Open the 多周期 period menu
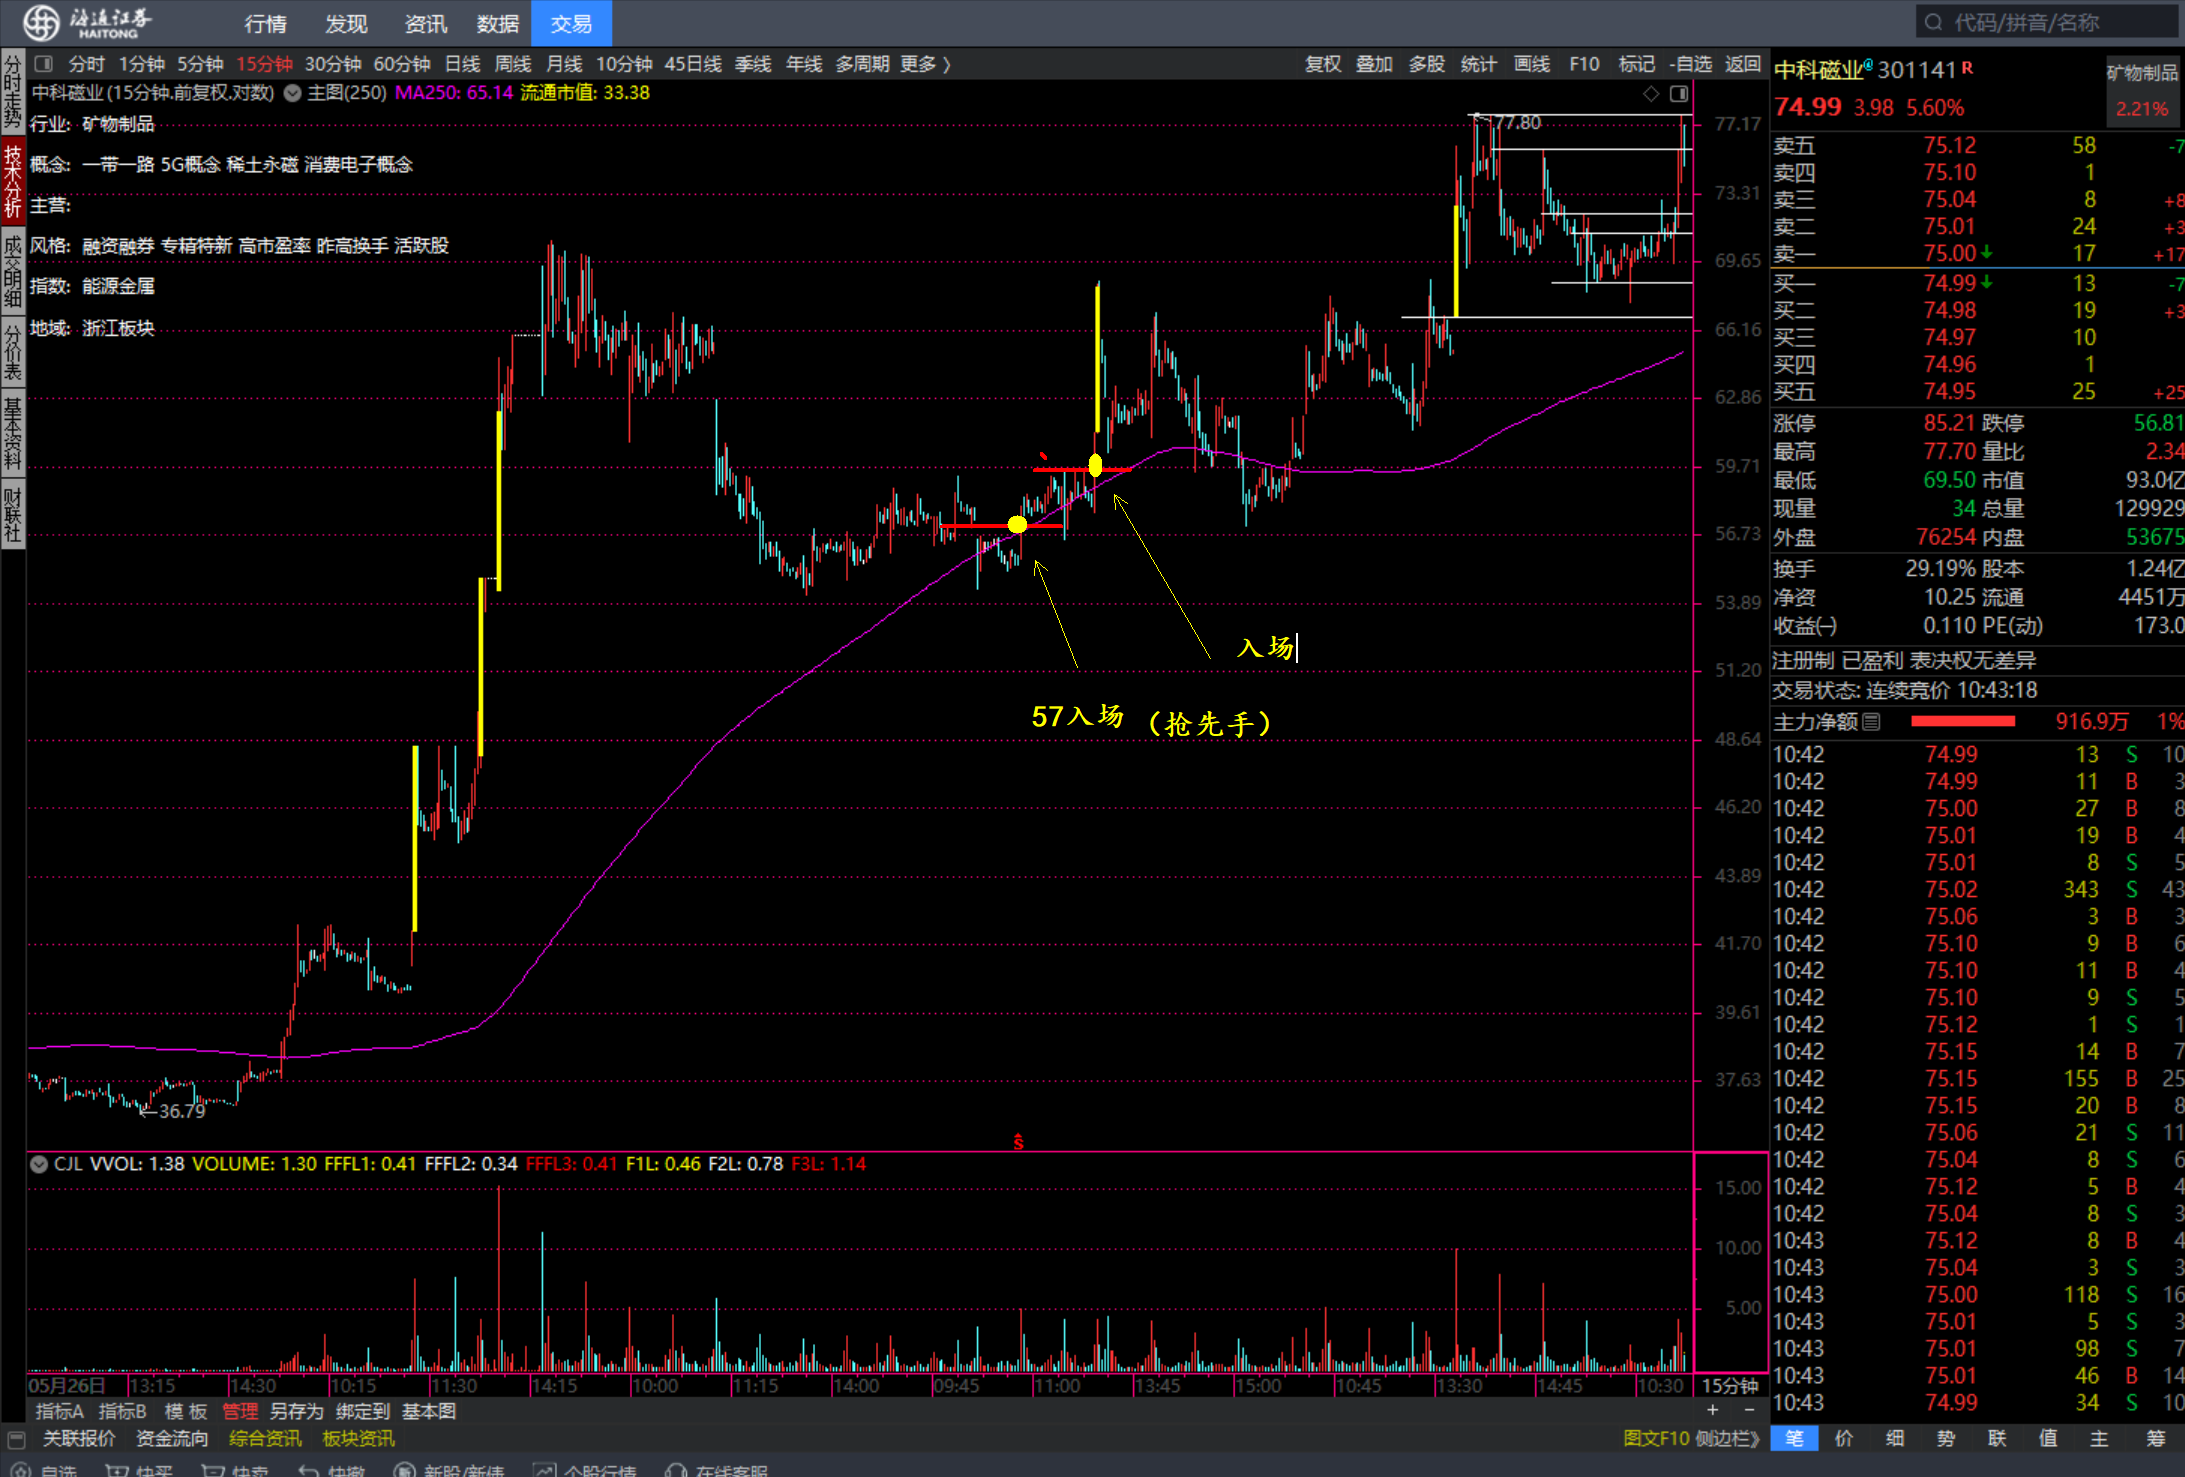 (x=862, y=64)
